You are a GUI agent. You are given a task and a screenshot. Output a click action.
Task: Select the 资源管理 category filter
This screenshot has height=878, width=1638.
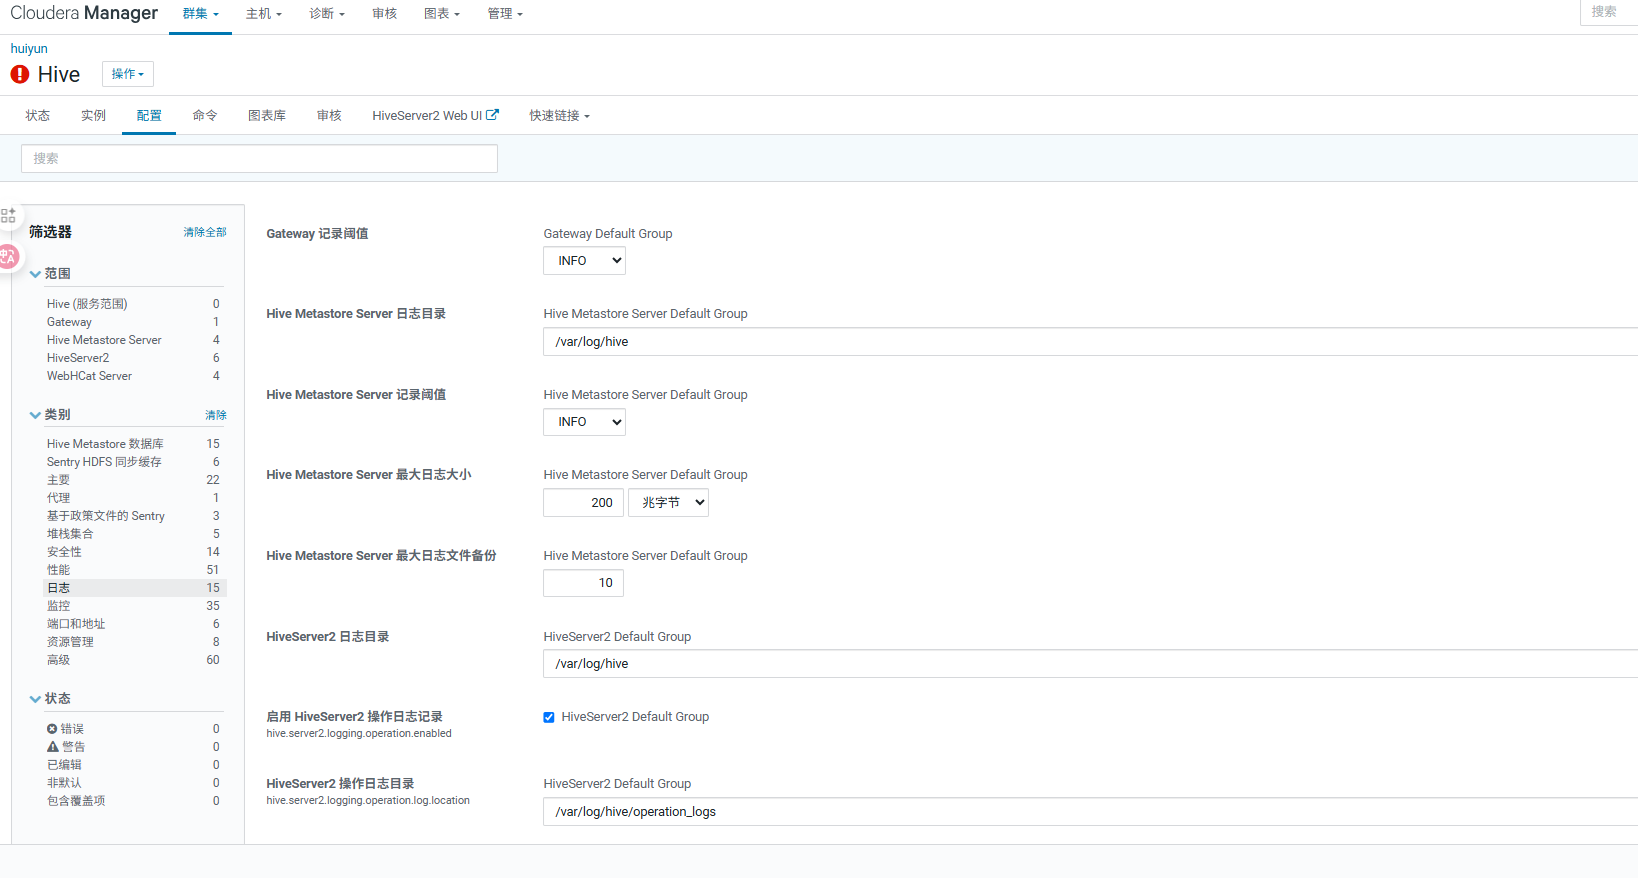tap(70, 642)
